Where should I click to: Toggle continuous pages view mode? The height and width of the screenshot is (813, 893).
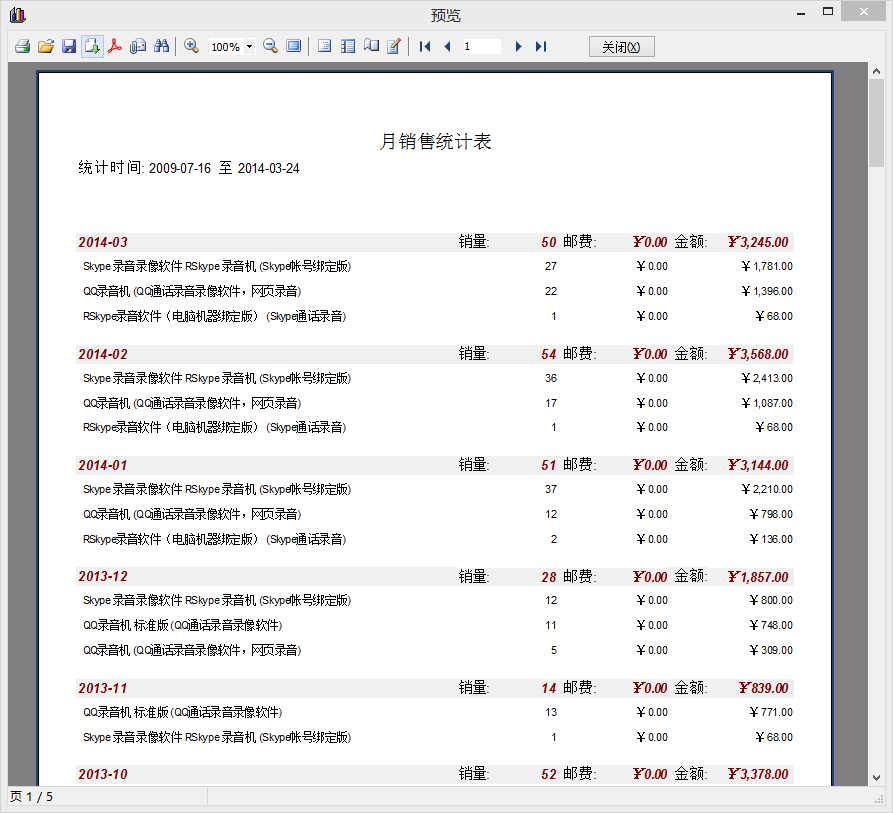point(346,46)
